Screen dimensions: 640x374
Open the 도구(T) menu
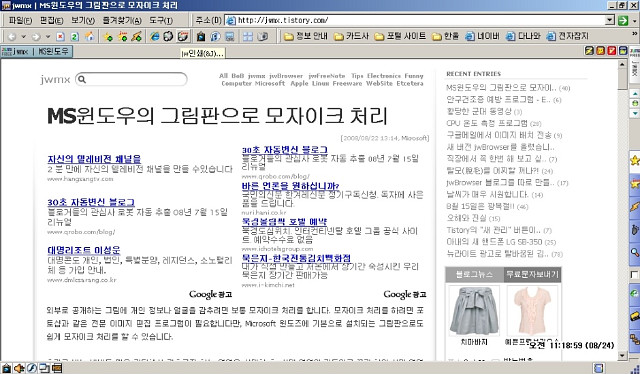(x=161, y=20)
